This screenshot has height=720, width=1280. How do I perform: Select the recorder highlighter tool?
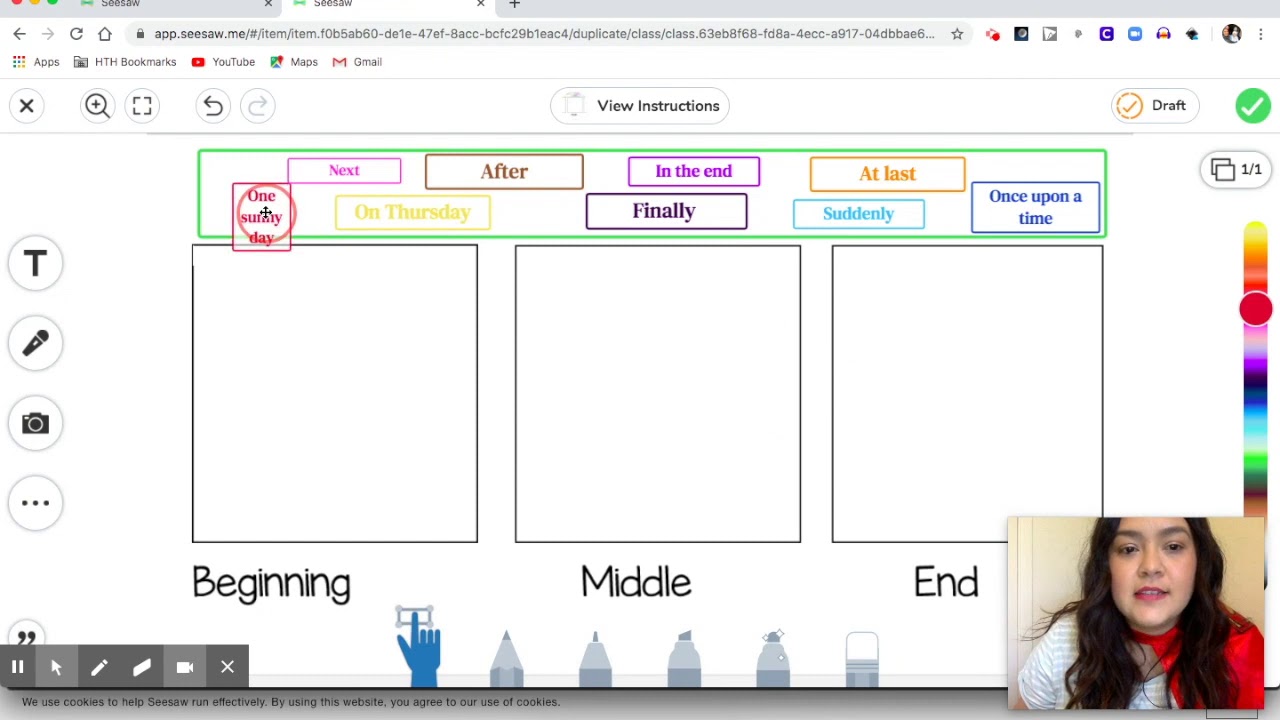pos(142,667)
